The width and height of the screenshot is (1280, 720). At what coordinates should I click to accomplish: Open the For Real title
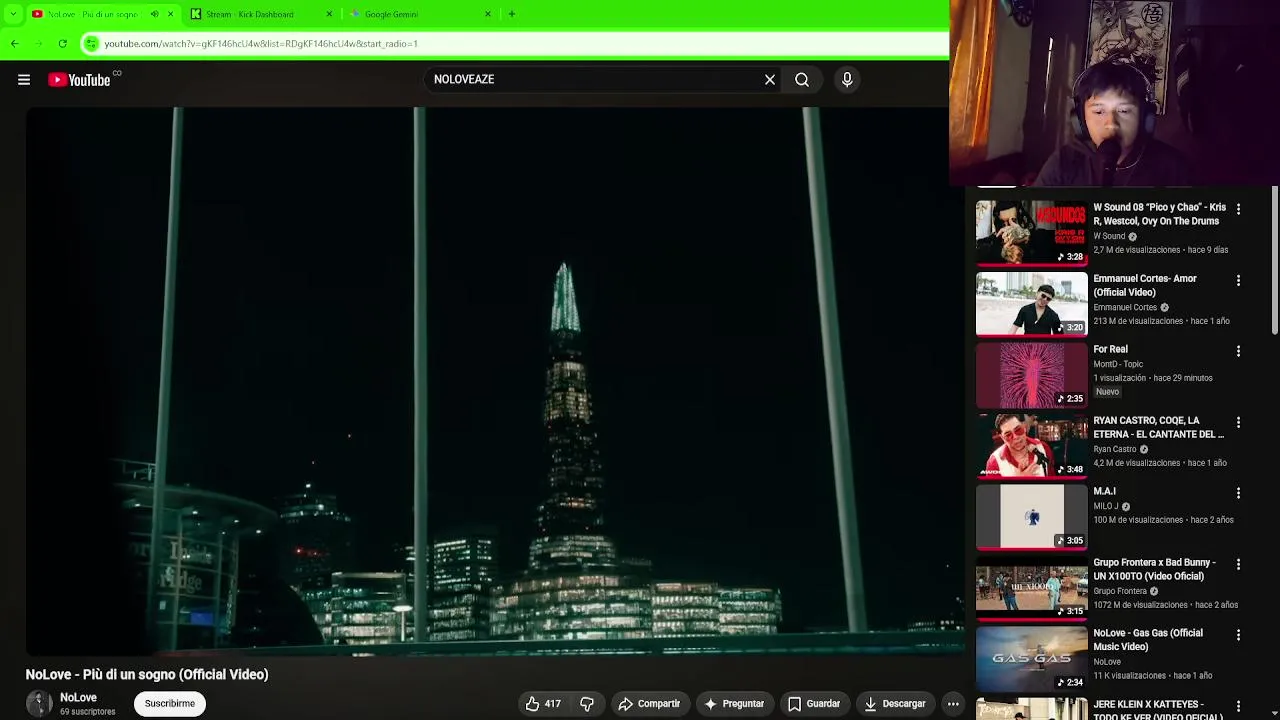coord(1110,349)
